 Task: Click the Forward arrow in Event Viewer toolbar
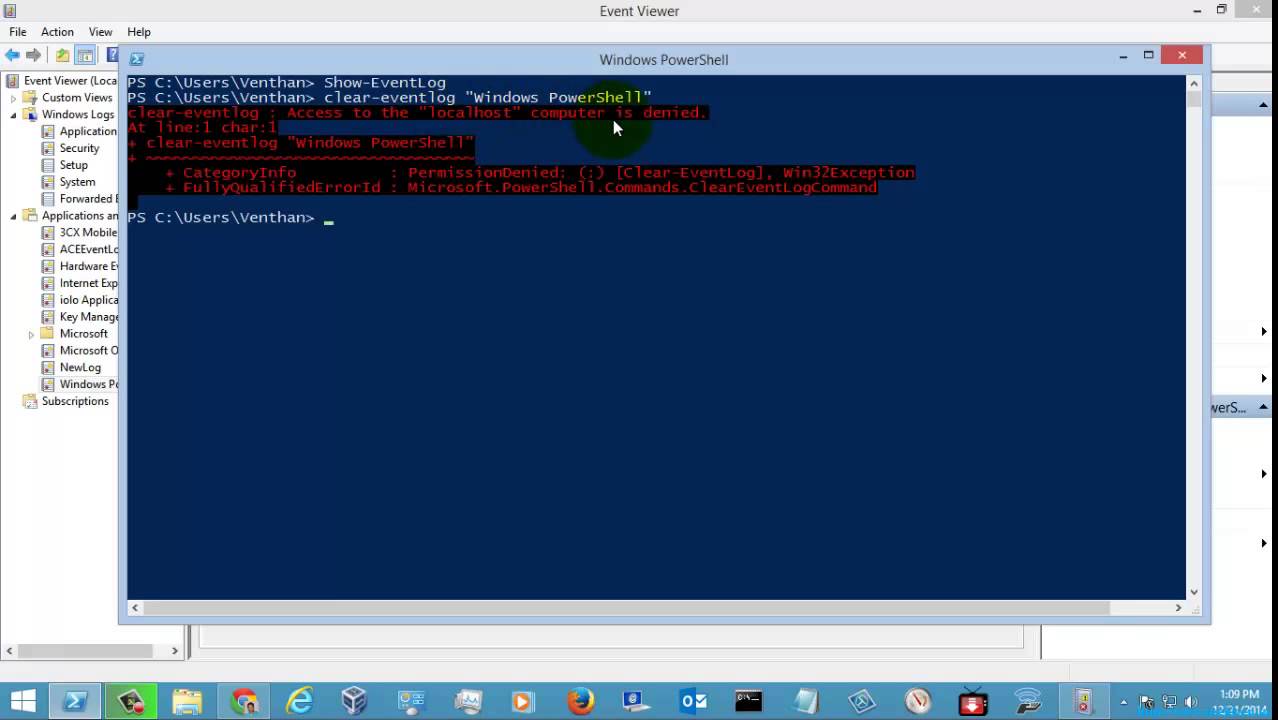[x=34, y=55]
